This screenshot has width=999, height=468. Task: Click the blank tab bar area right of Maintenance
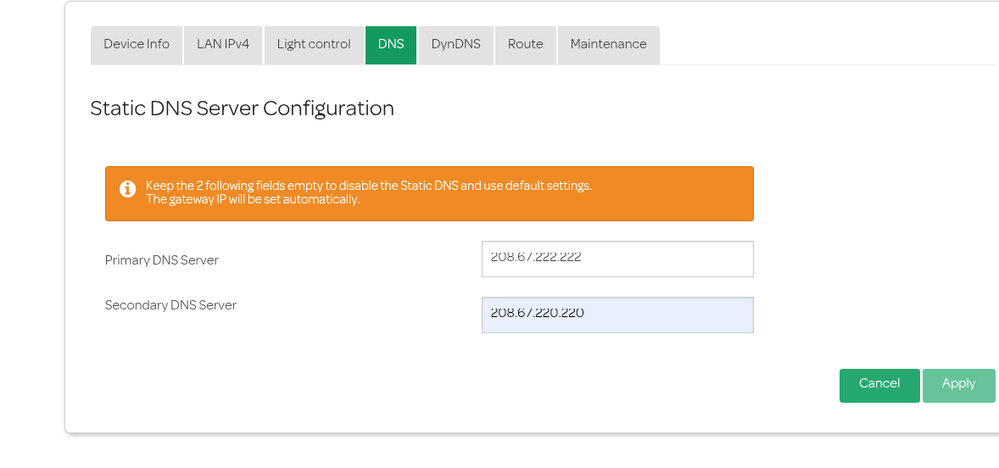coord(820,45)
